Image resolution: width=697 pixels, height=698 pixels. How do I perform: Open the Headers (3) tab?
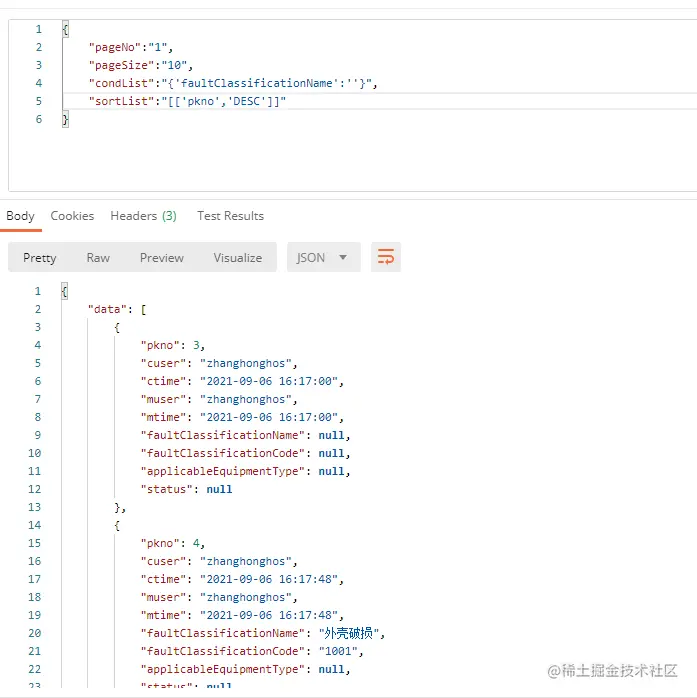click(143, 216)
